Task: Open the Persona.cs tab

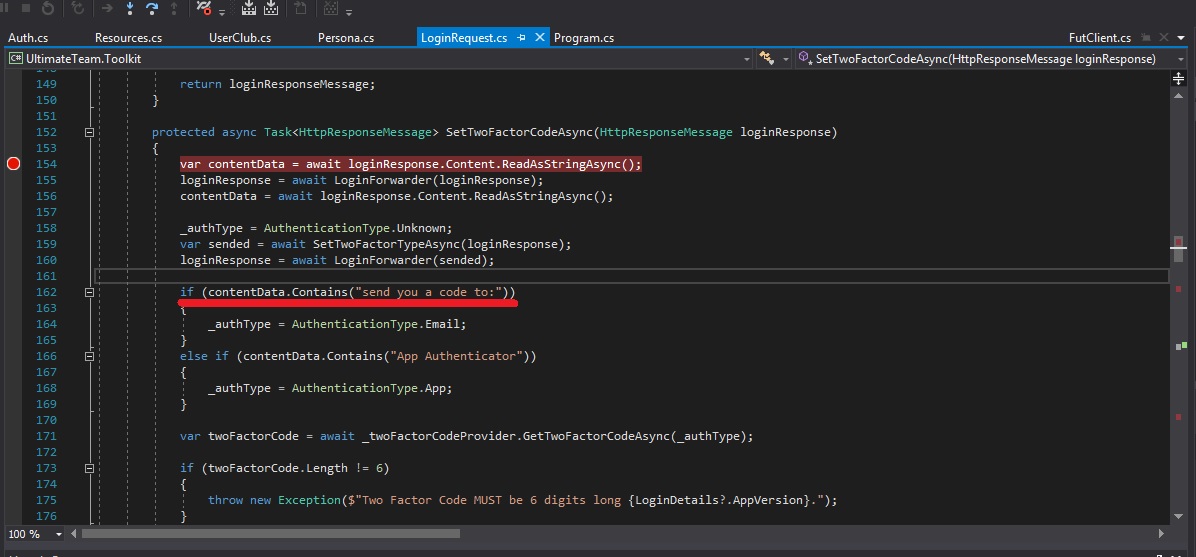Action: tap(346, 37)
